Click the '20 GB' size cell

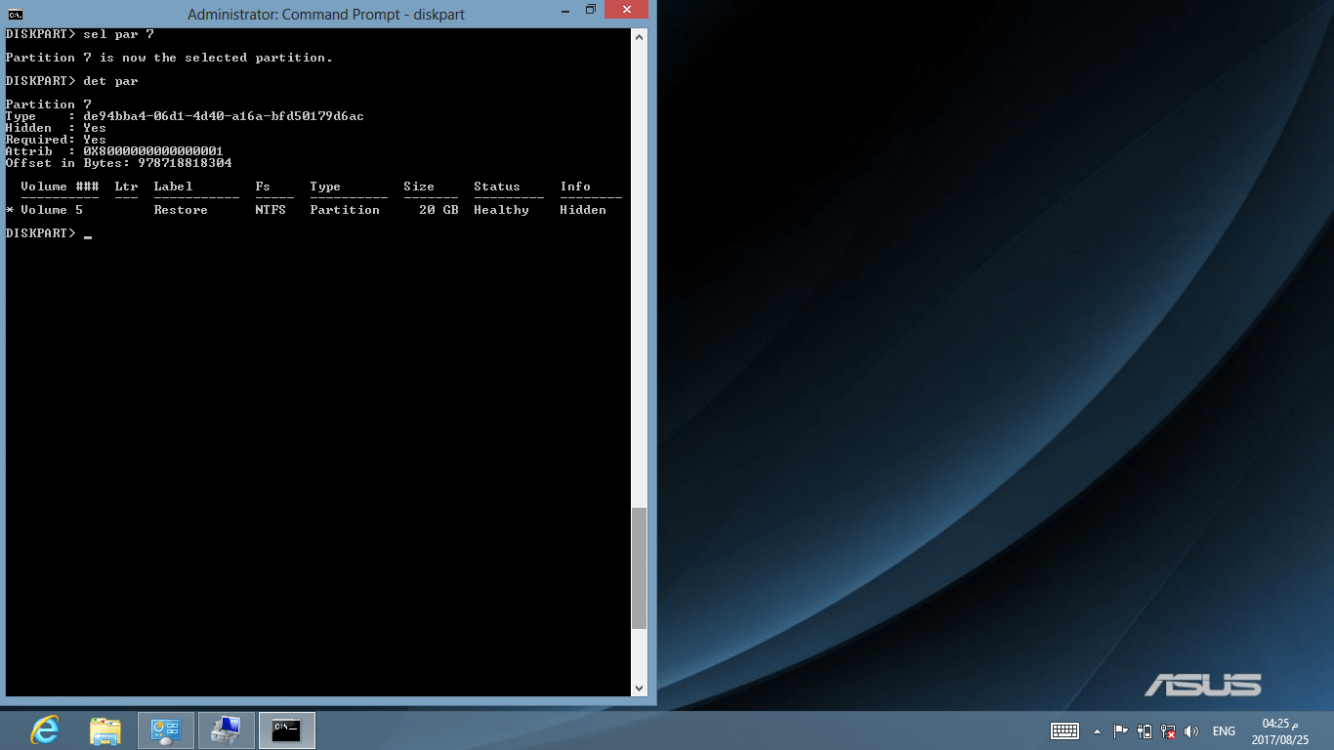439,210
